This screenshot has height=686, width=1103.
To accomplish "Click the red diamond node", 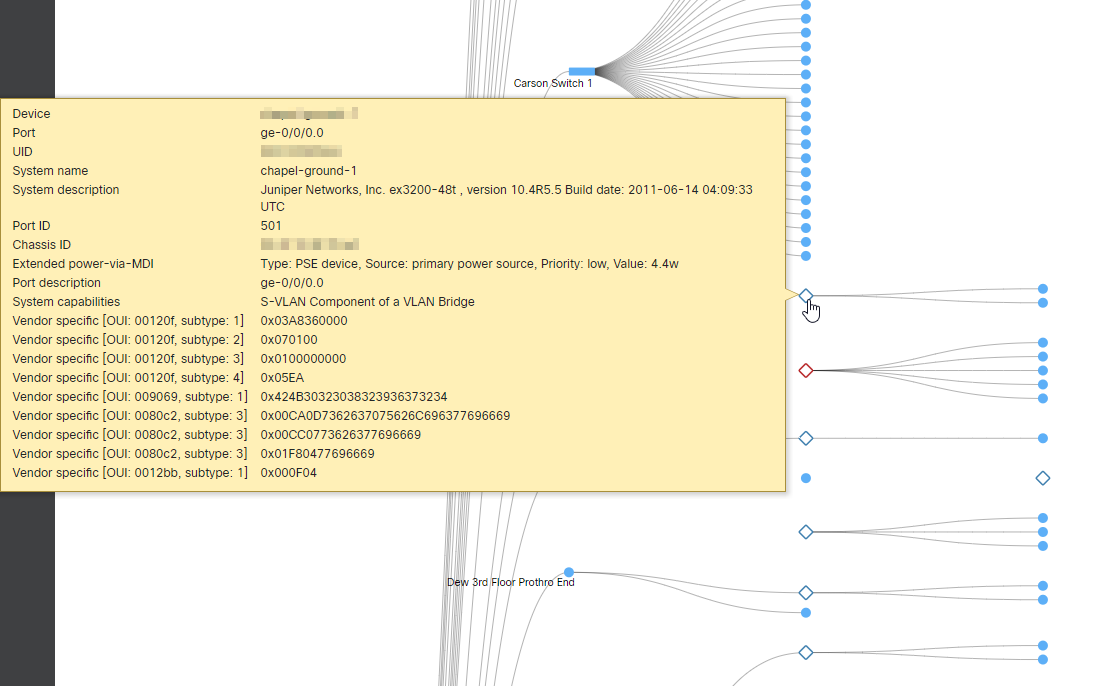I will (806, 371).
